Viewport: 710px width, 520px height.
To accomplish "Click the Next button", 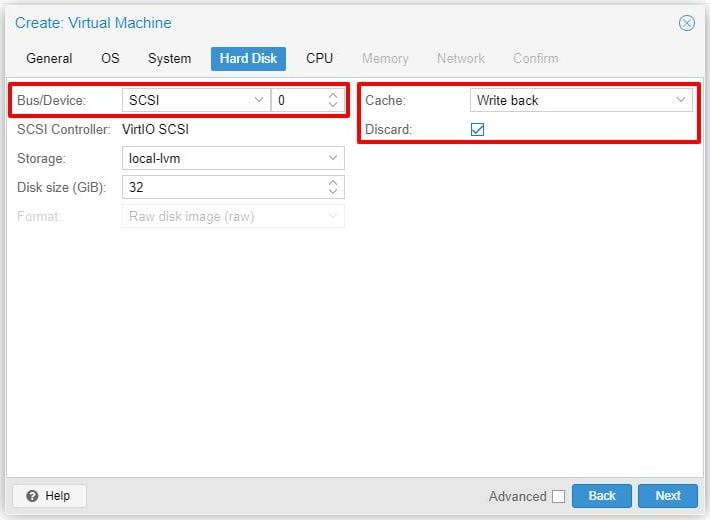I will [x=667, y=496].
